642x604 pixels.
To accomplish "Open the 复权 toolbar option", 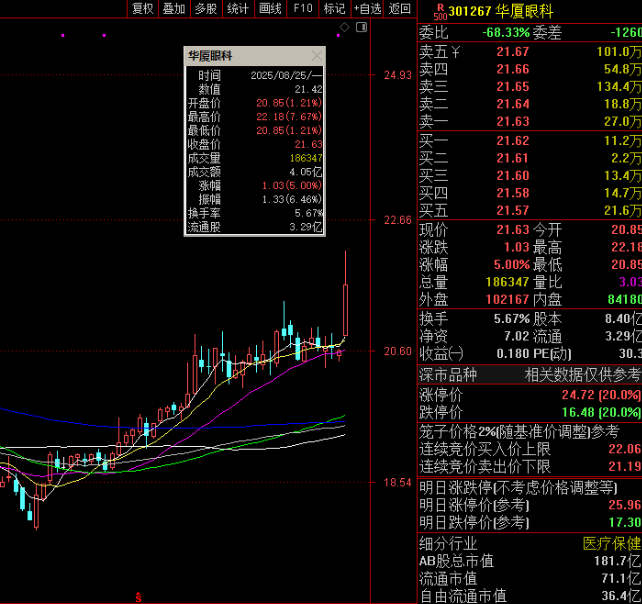I will 142,8.
